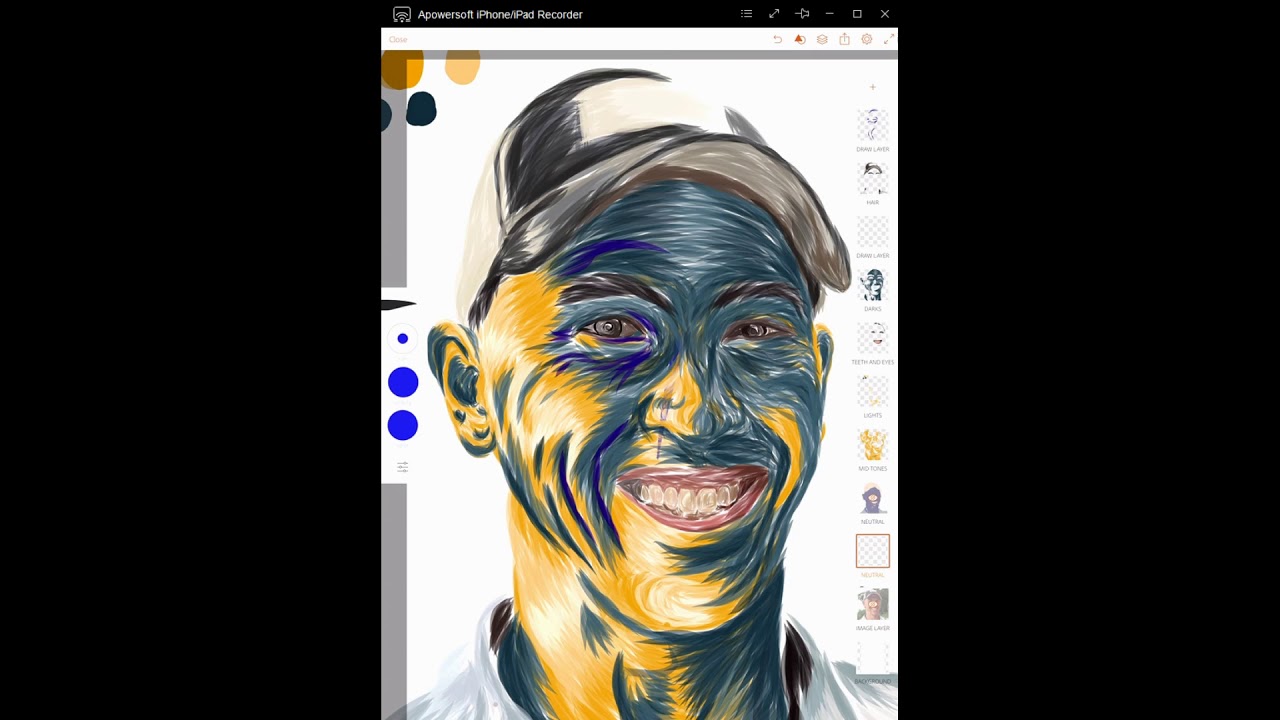This screenshot has width=1280, height=720.
Task: Select the IMAGE LAYER photo thumbnail
Action: 873,604
